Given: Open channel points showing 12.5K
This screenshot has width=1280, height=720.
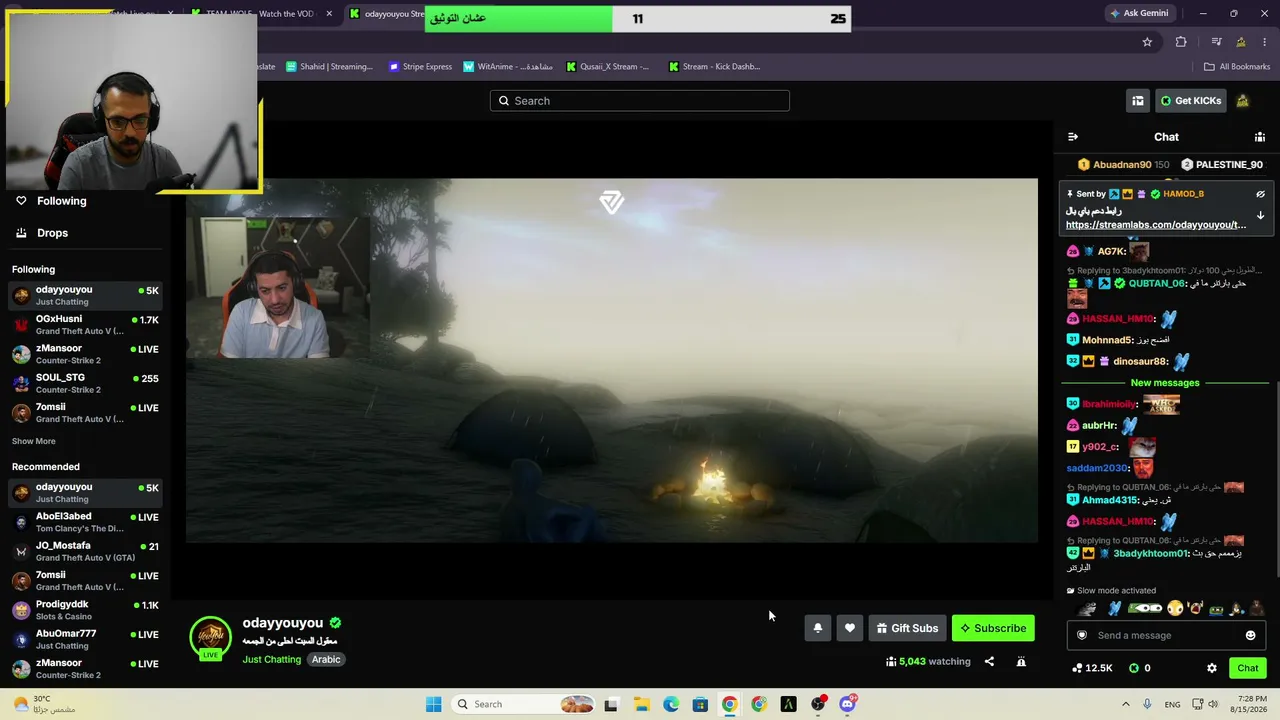Looking at the screenshot, I should [1092, 668].
